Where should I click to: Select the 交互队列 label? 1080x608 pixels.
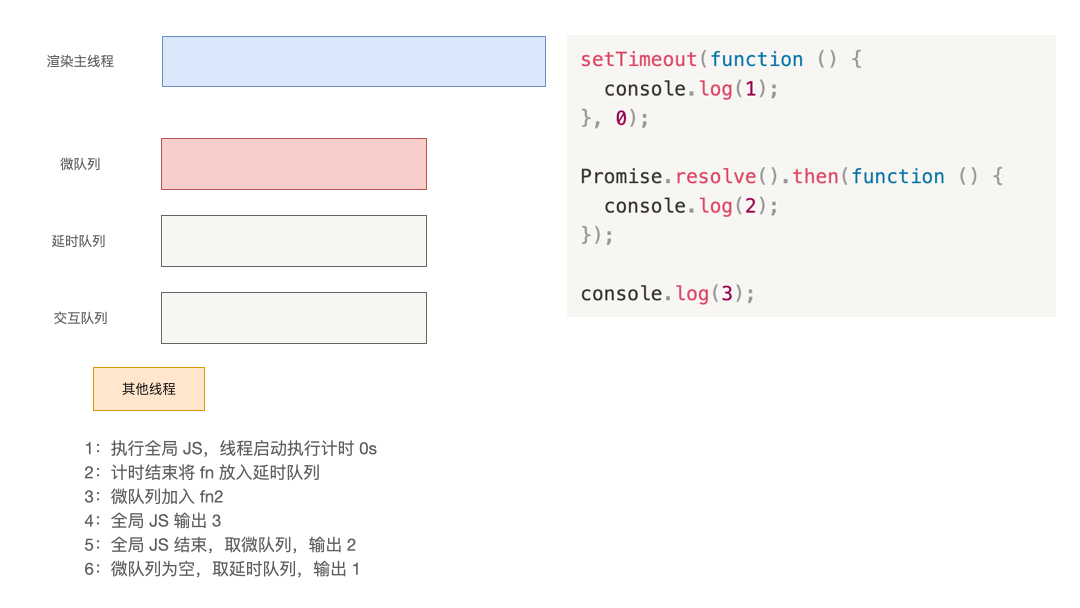point(81,318)
